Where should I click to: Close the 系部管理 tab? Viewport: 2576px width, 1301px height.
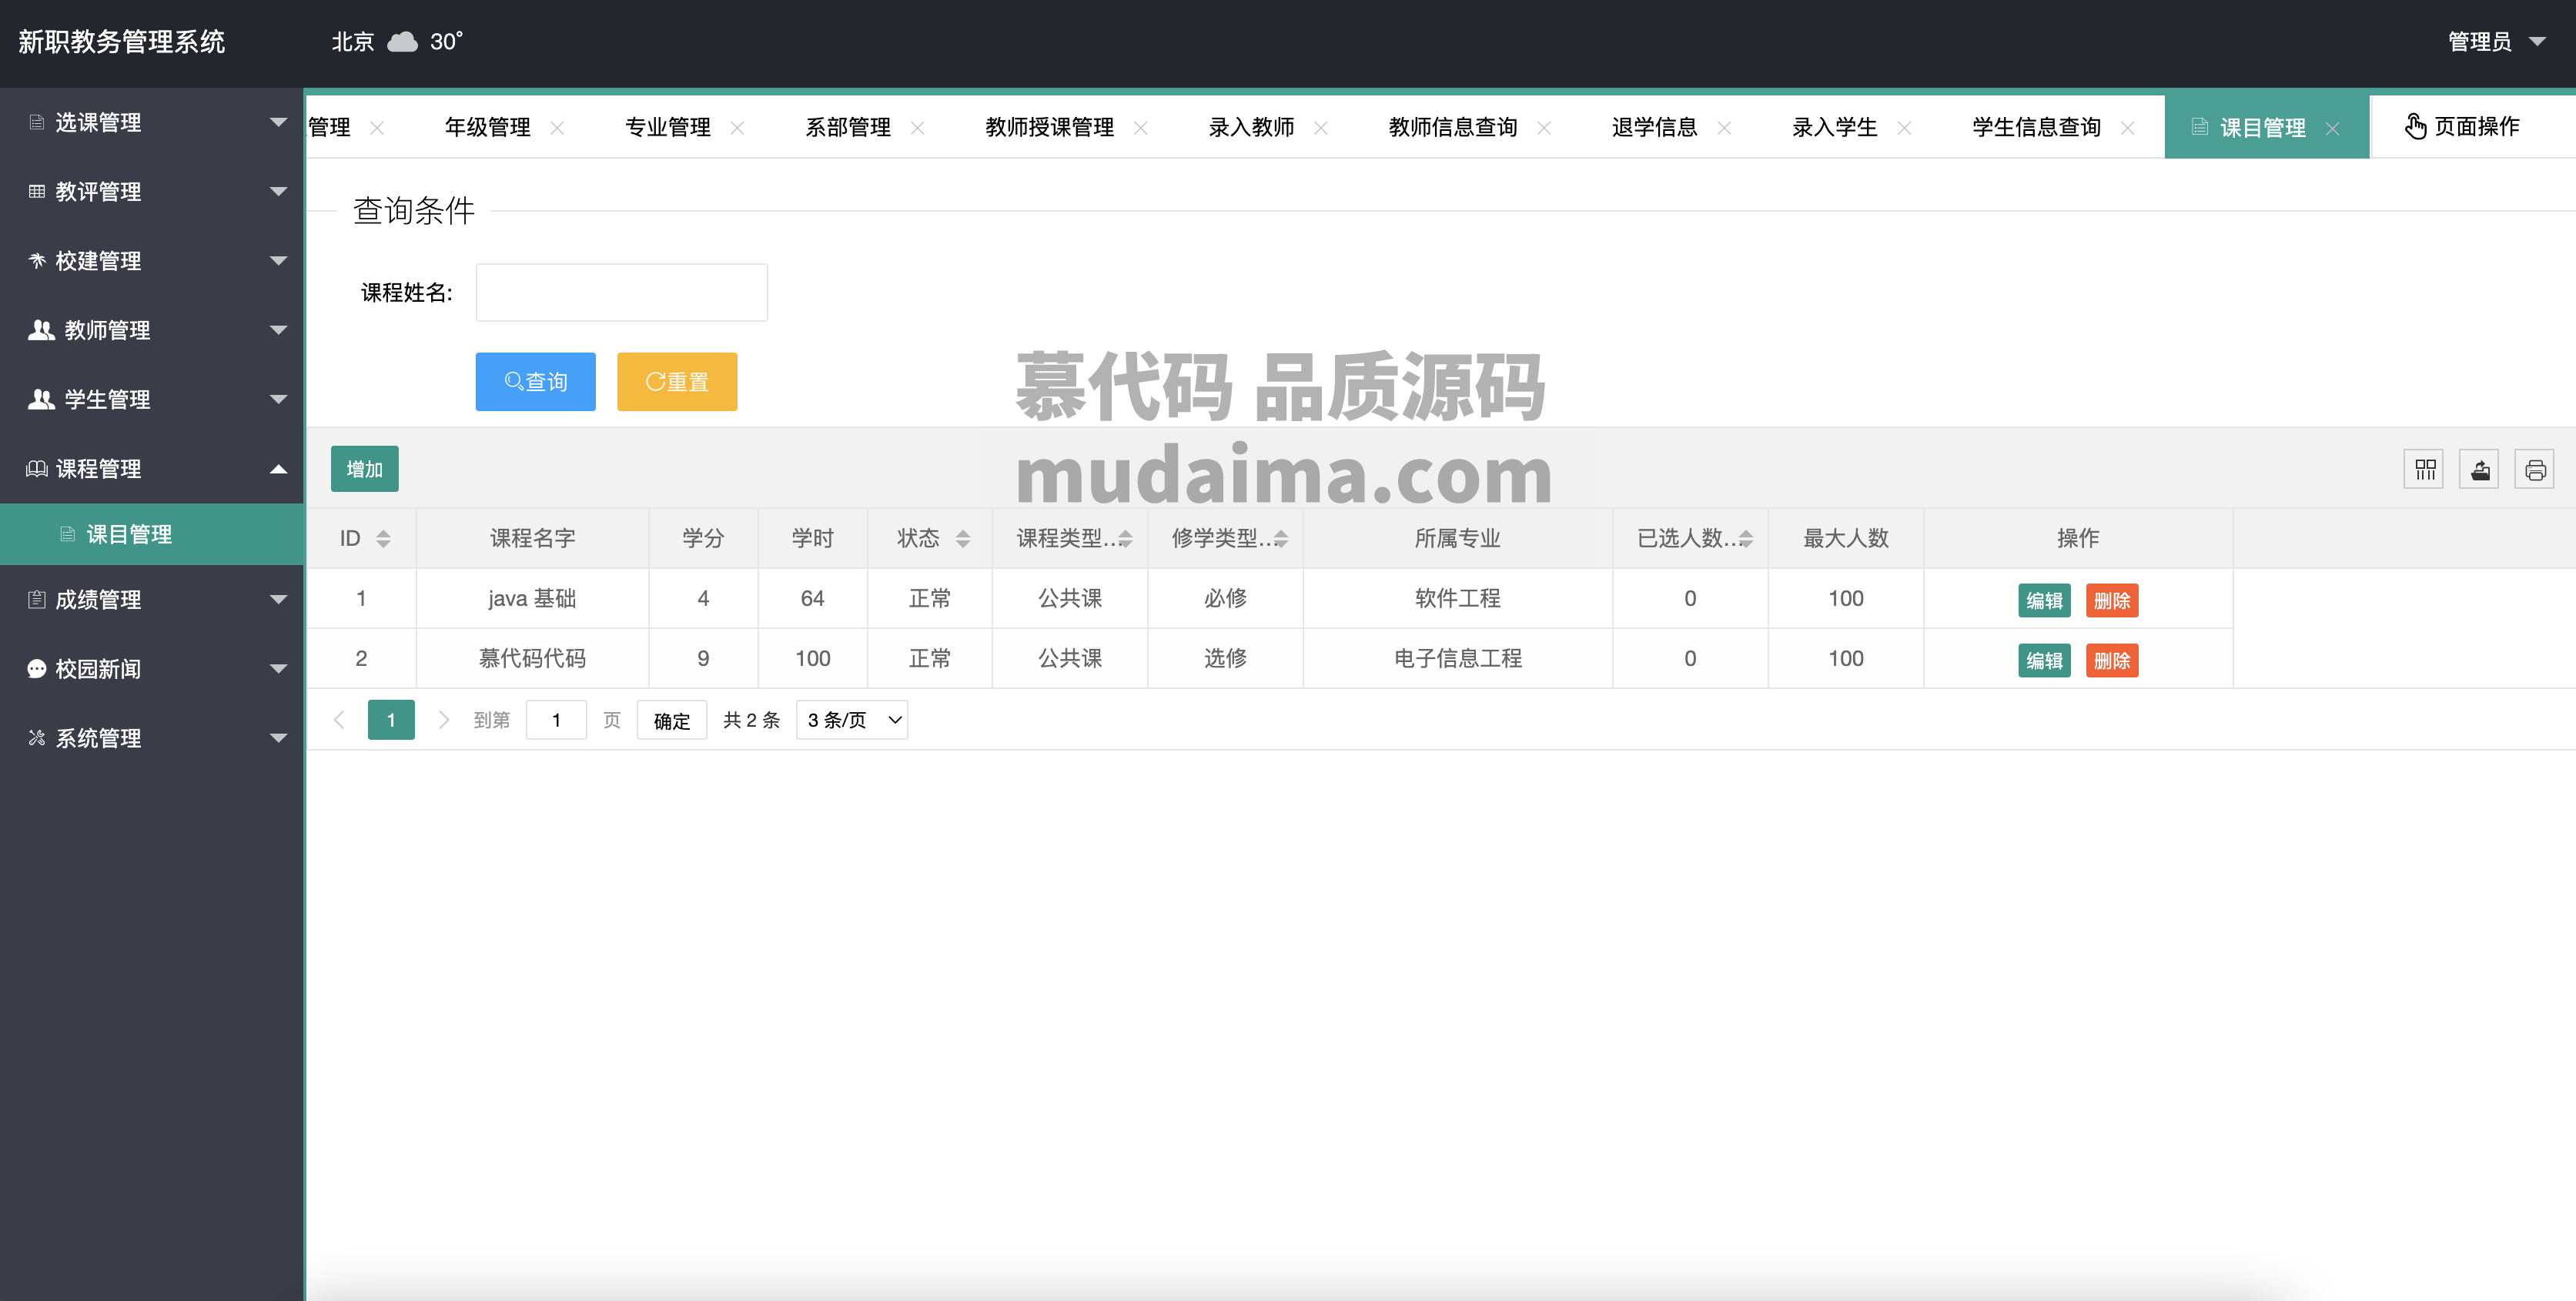click(x=917, y=128)
